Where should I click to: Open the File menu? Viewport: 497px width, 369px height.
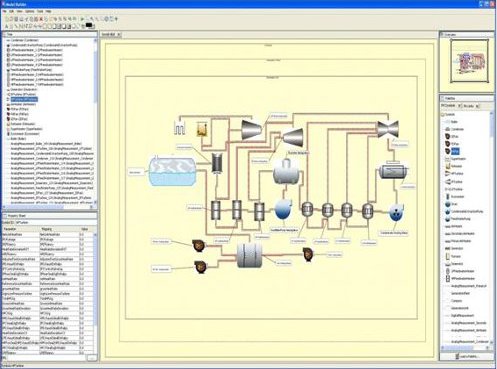pos(4,11)
